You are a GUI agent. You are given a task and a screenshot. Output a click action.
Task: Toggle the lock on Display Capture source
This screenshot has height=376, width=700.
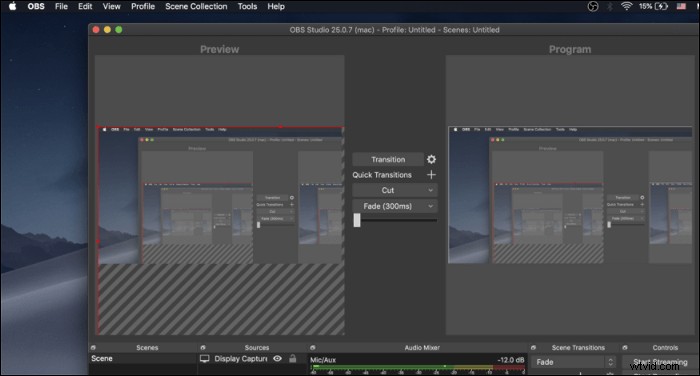[x=293, y=359]
